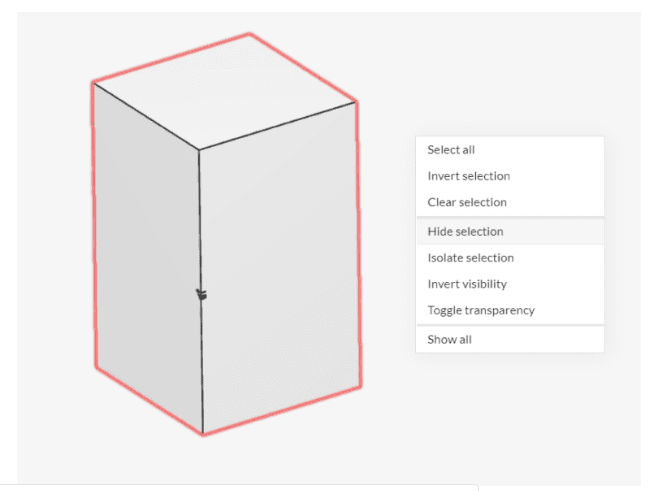Choose Isolate selection option
Viewport: 658px width, 491px height.
pos(470,258)
